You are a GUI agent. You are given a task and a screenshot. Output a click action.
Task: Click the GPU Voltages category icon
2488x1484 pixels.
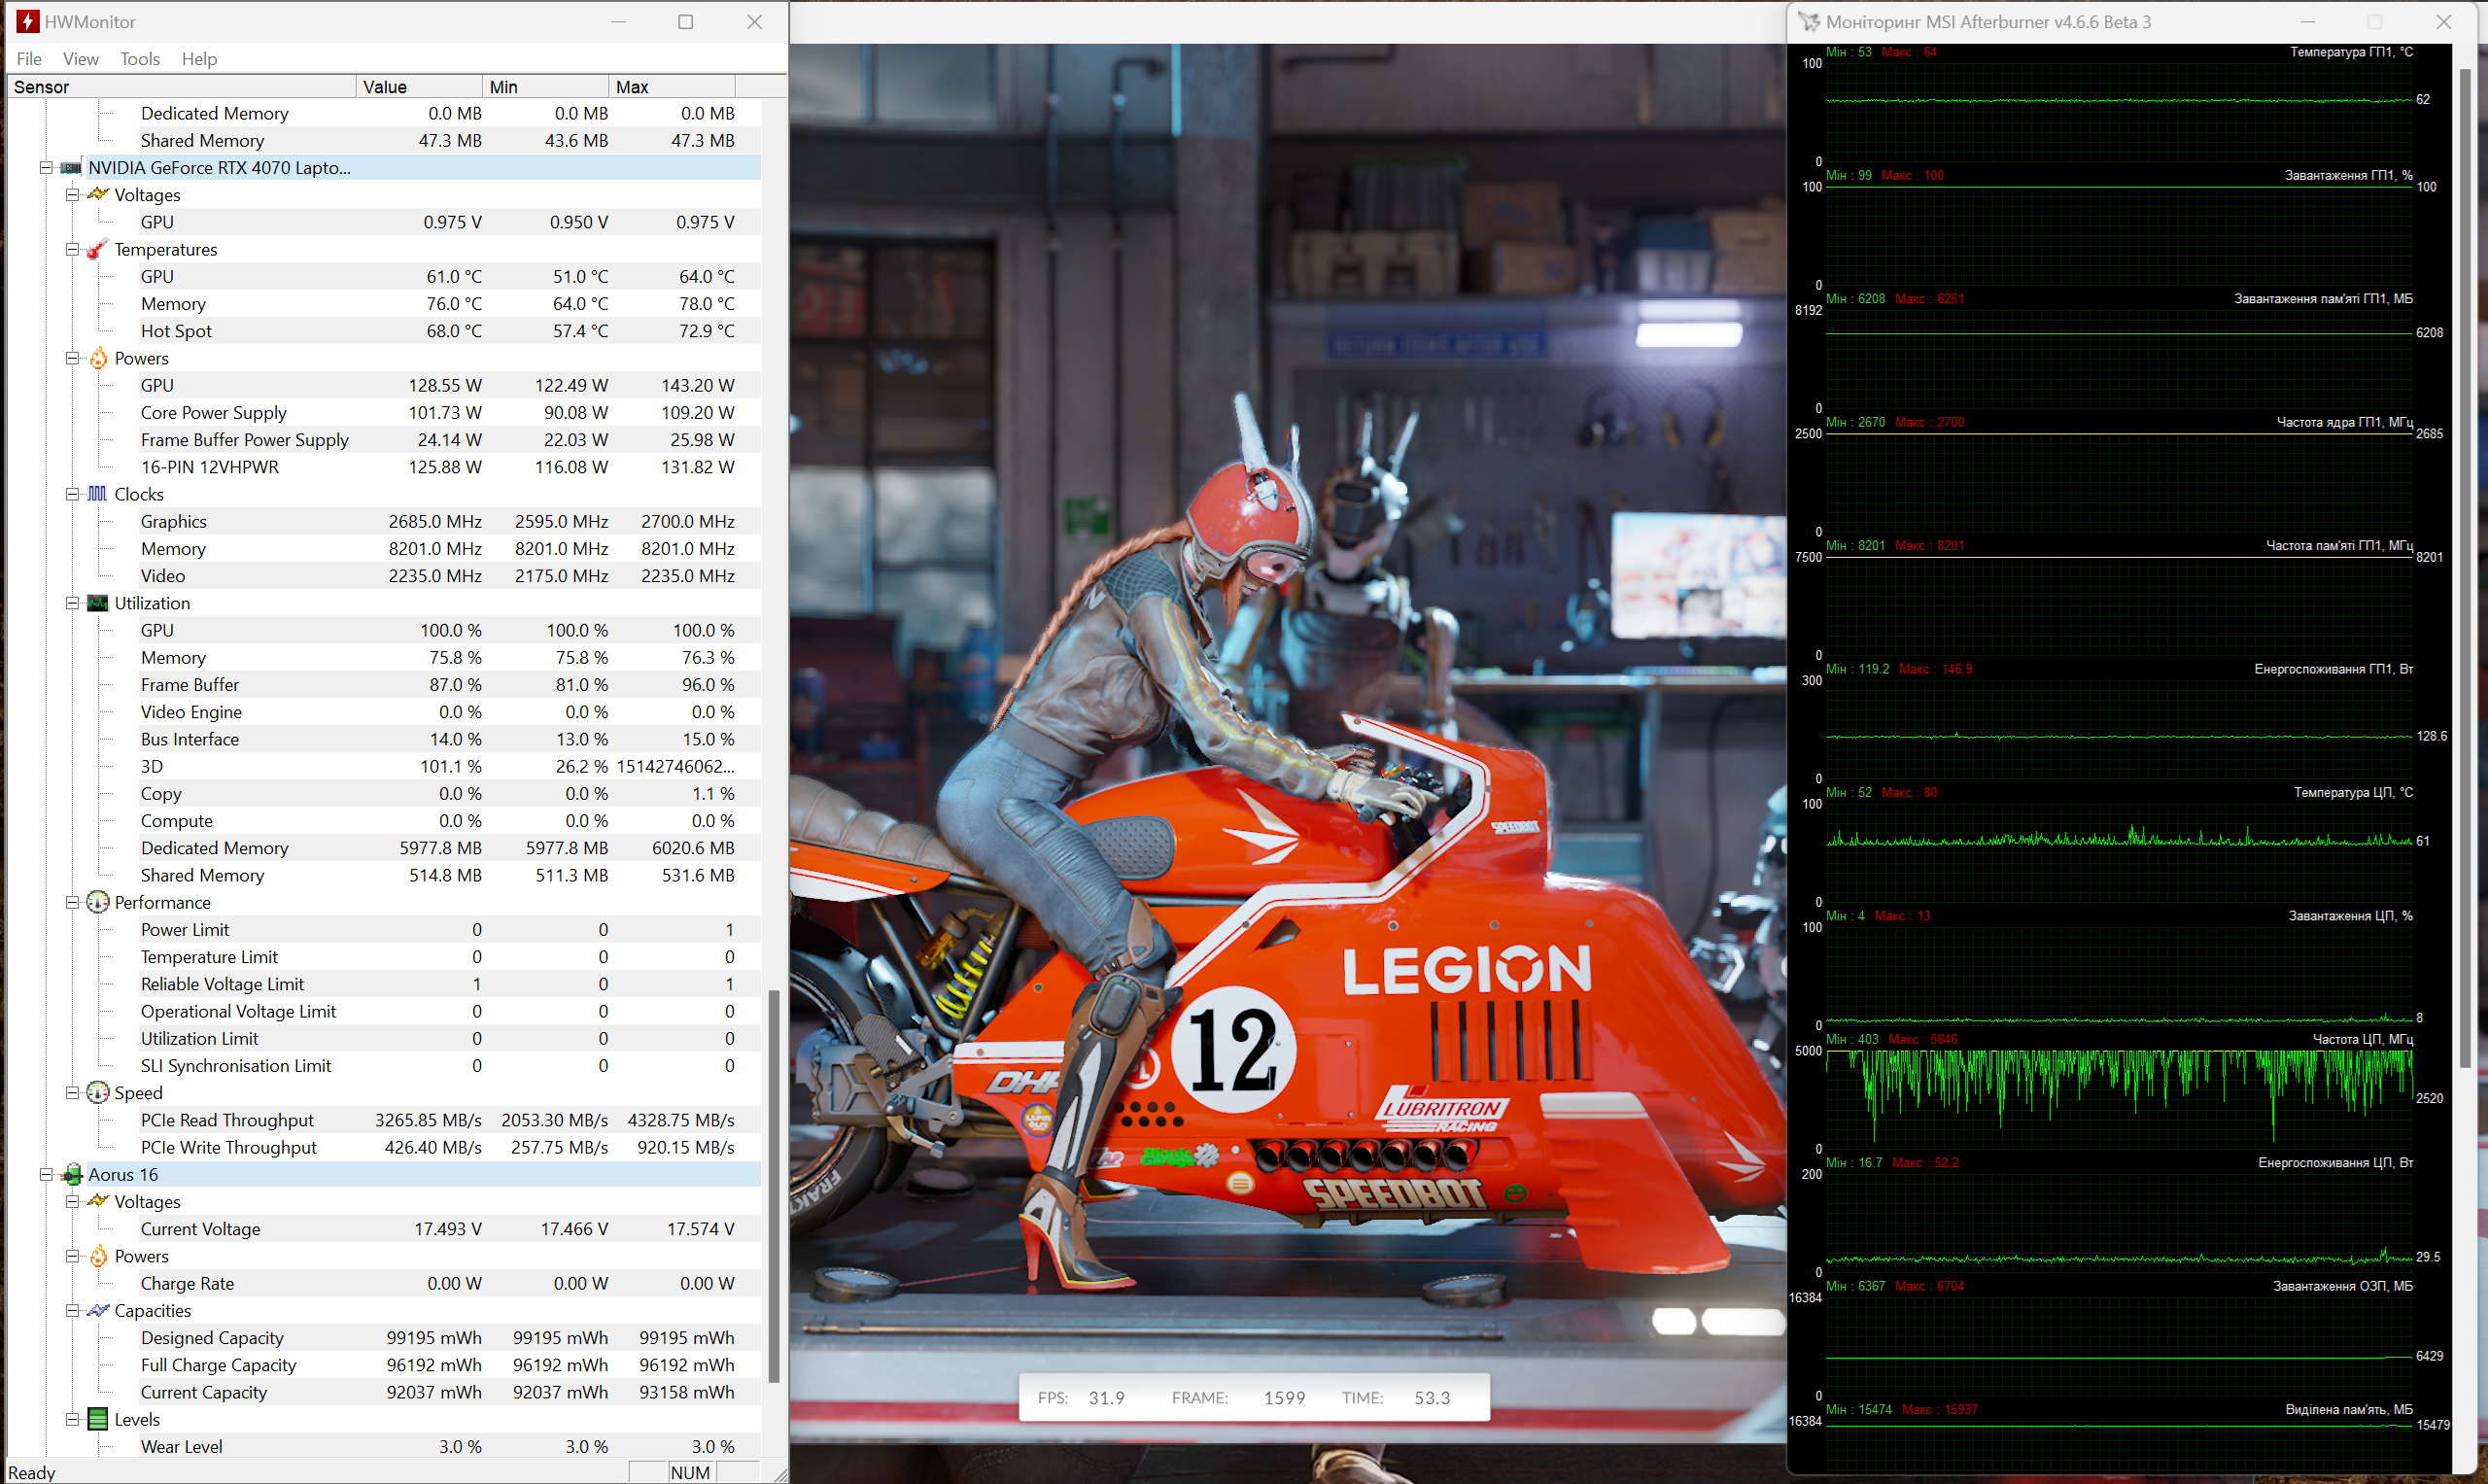point(98,195)
